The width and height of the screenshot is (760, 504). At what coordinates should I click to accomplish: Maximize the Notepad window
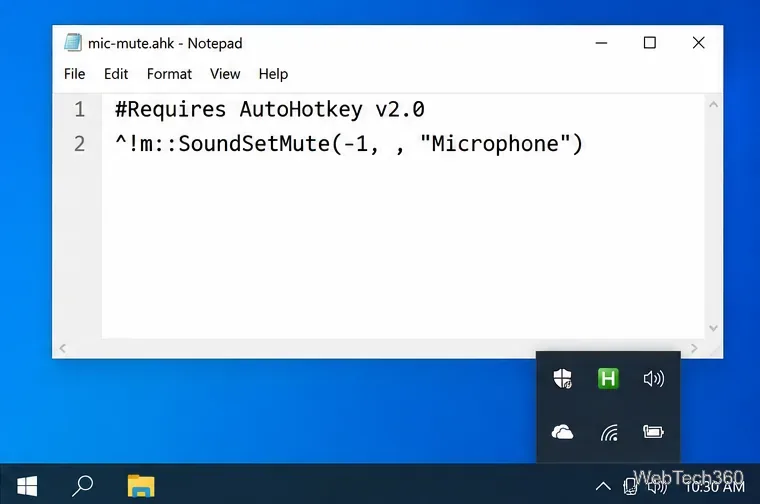[649, 43]
